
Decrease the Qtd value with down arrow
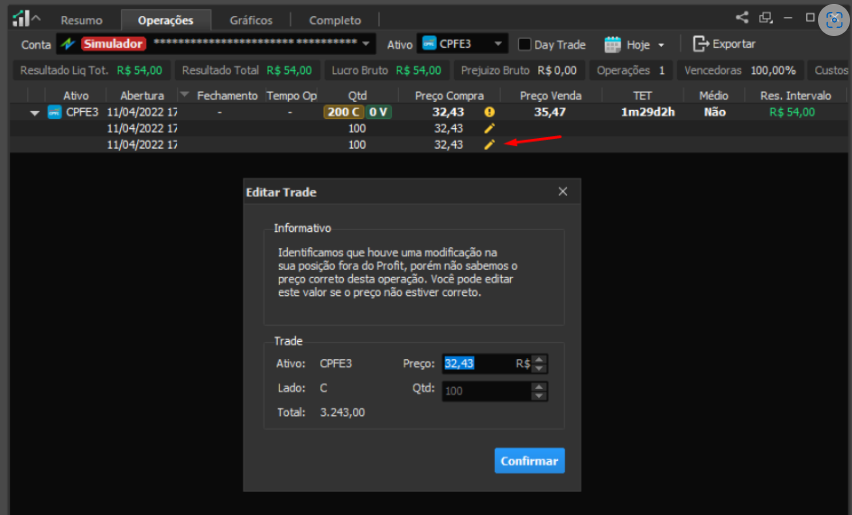tap(539, 395)
